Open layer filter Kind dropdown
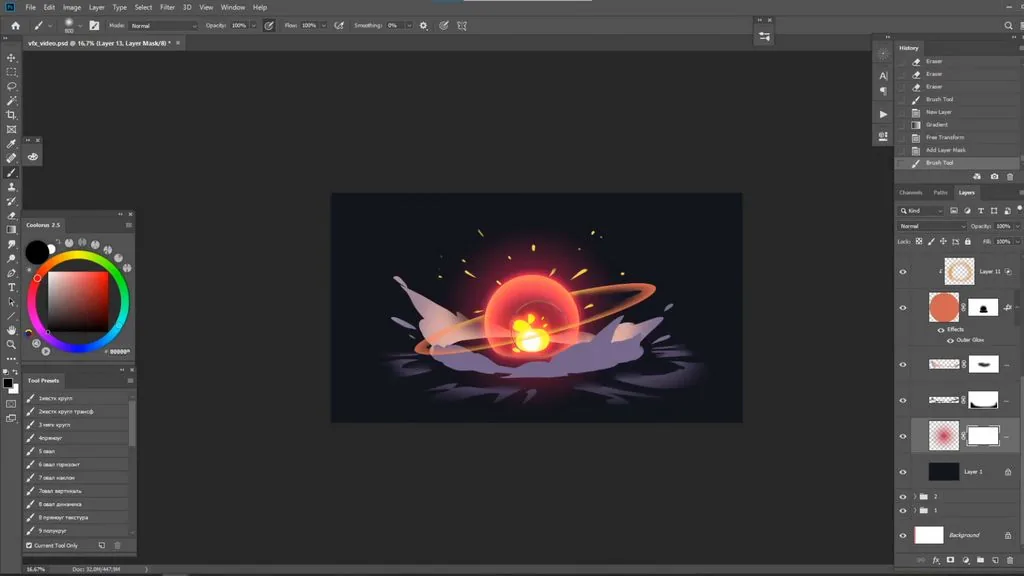 pyautogui.click(x=921, y=211)
